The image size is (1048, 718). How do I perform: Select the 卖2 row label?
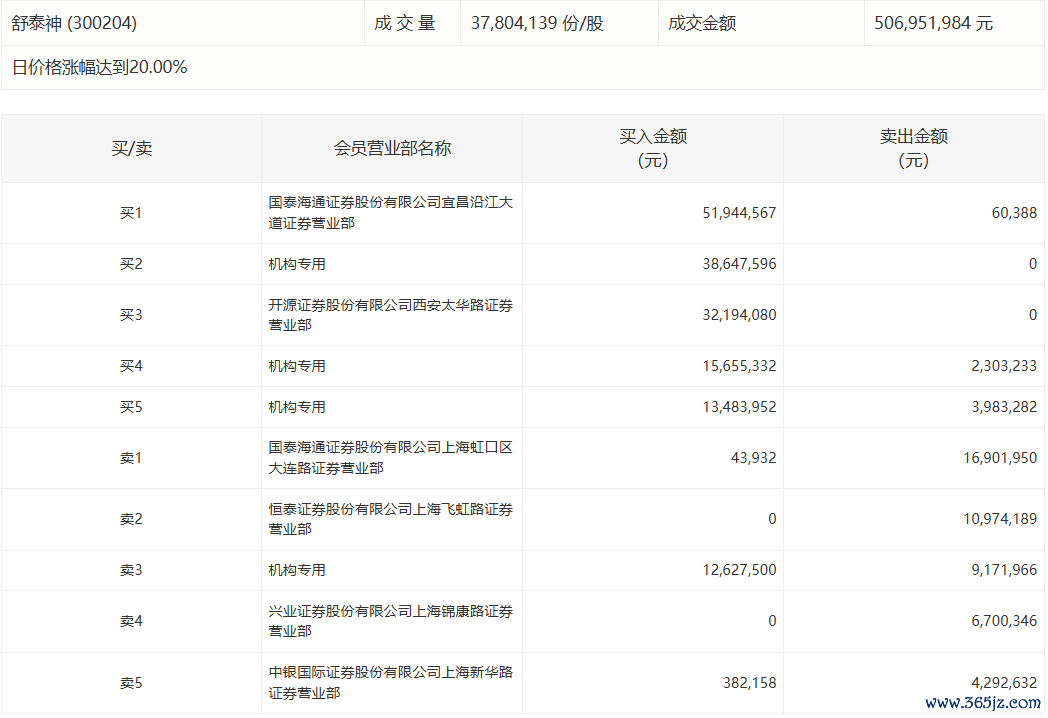pyautogui.click(x=131, y=519)
